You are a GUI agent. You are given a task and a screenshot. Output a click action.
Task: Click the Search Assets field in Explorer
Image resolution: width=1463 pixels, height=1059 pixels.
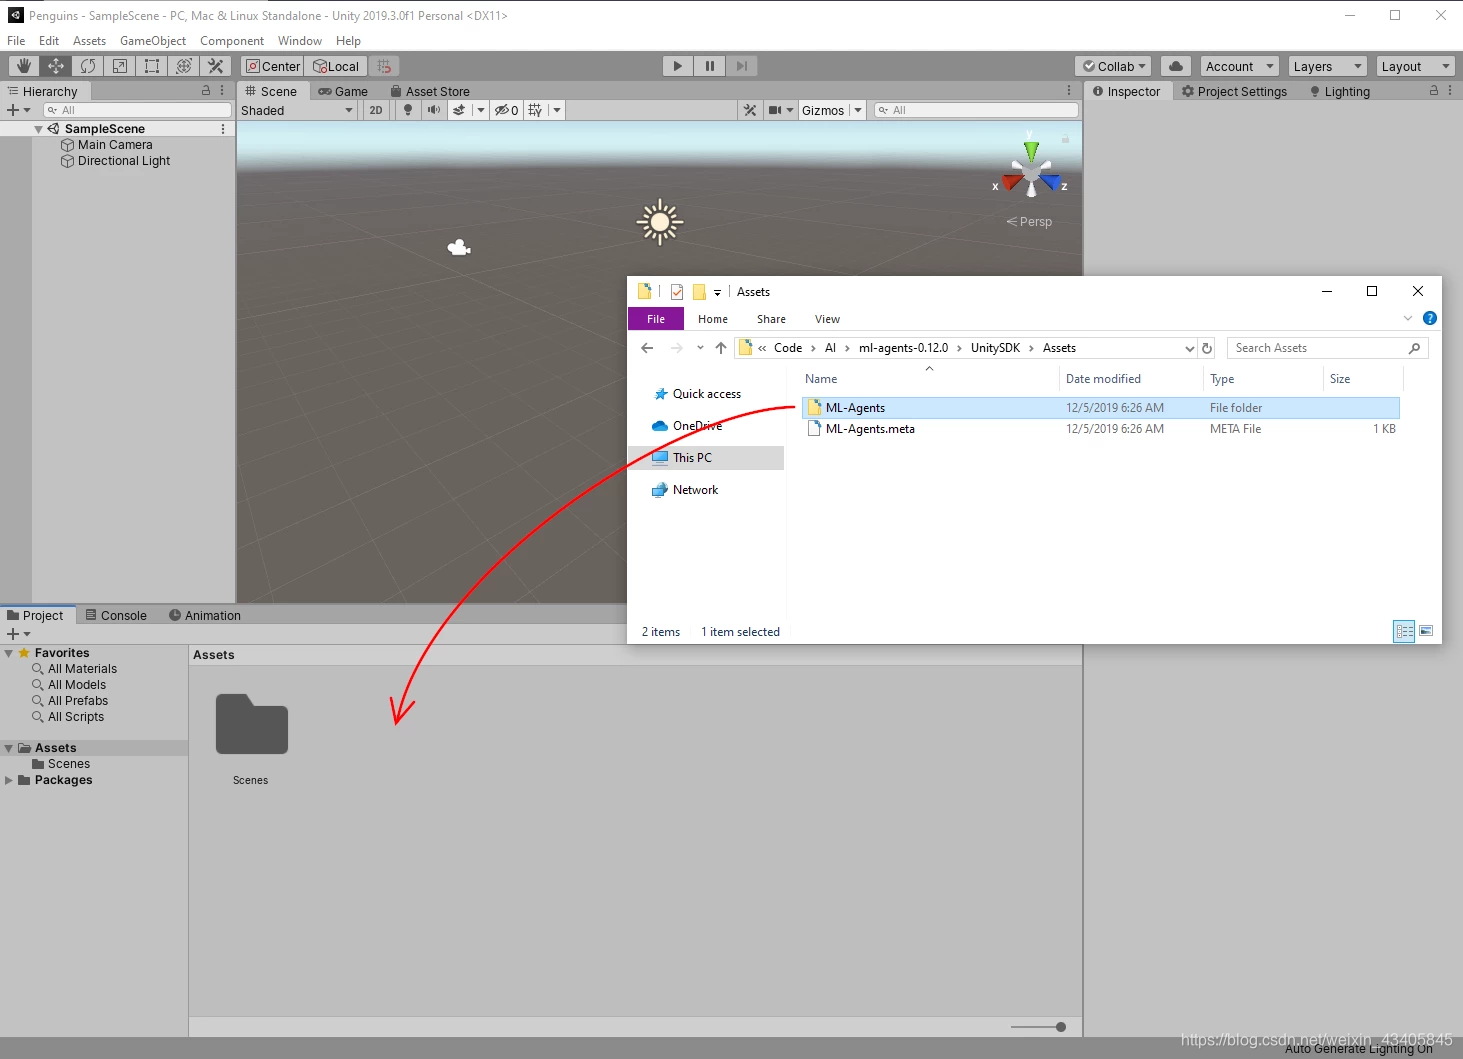pyautogui.click(x=1327, y=348)
